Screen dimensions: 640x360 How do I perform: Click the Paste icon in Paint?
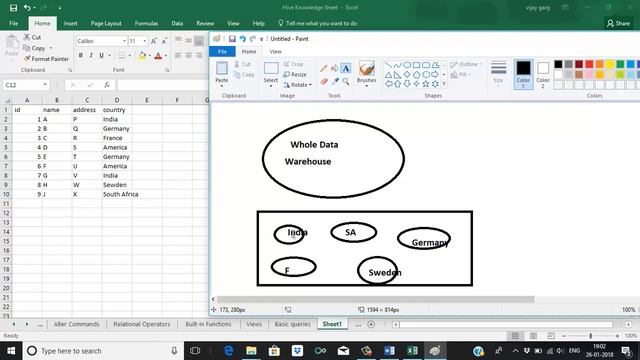pyautogui.click(x=222, y=68)
